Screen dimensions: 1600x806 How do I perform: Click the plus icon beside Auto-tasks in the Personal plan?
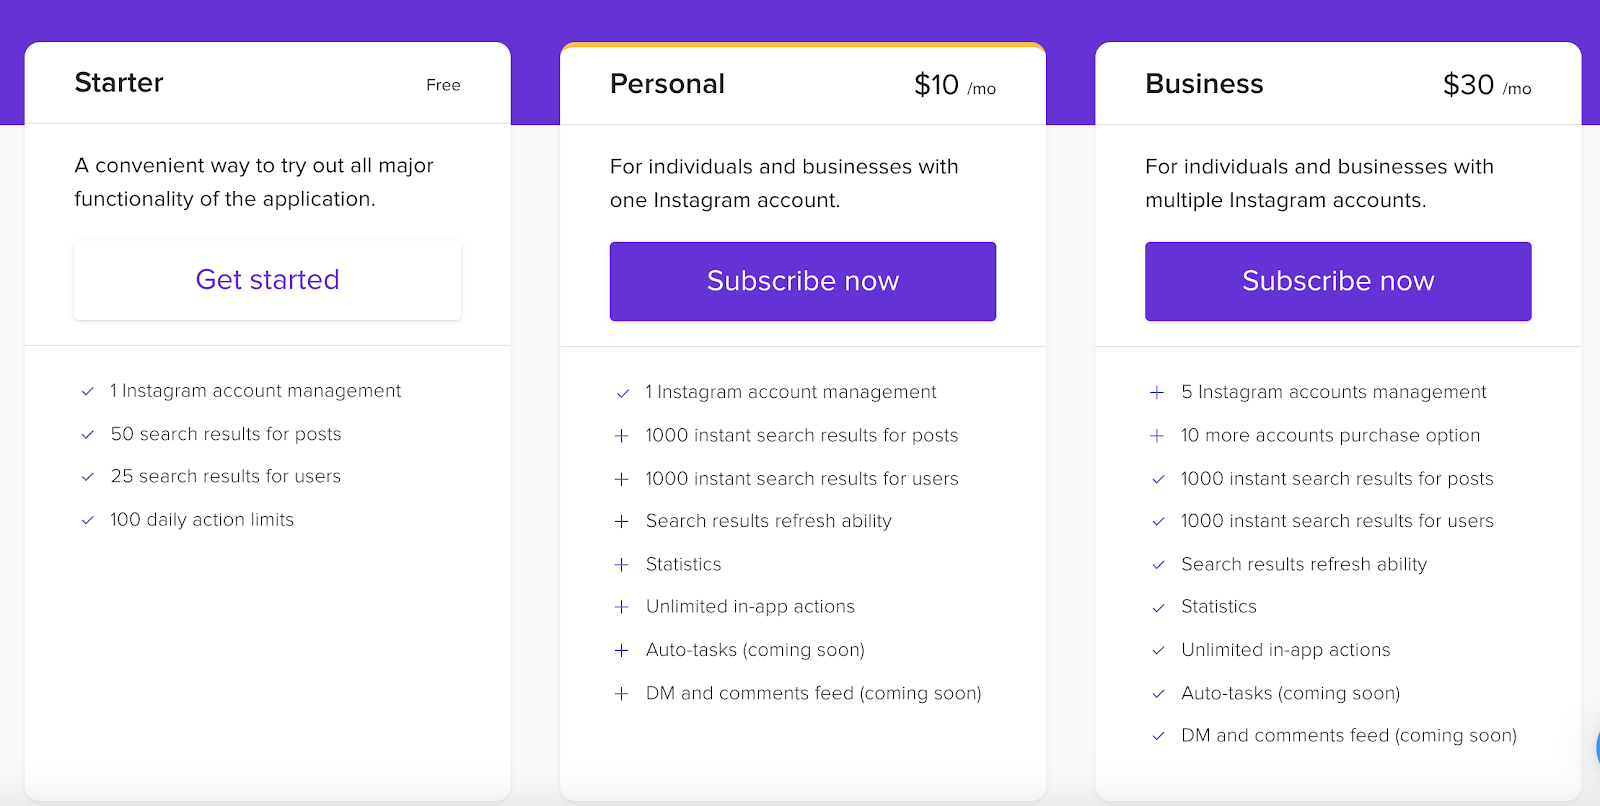622,651
